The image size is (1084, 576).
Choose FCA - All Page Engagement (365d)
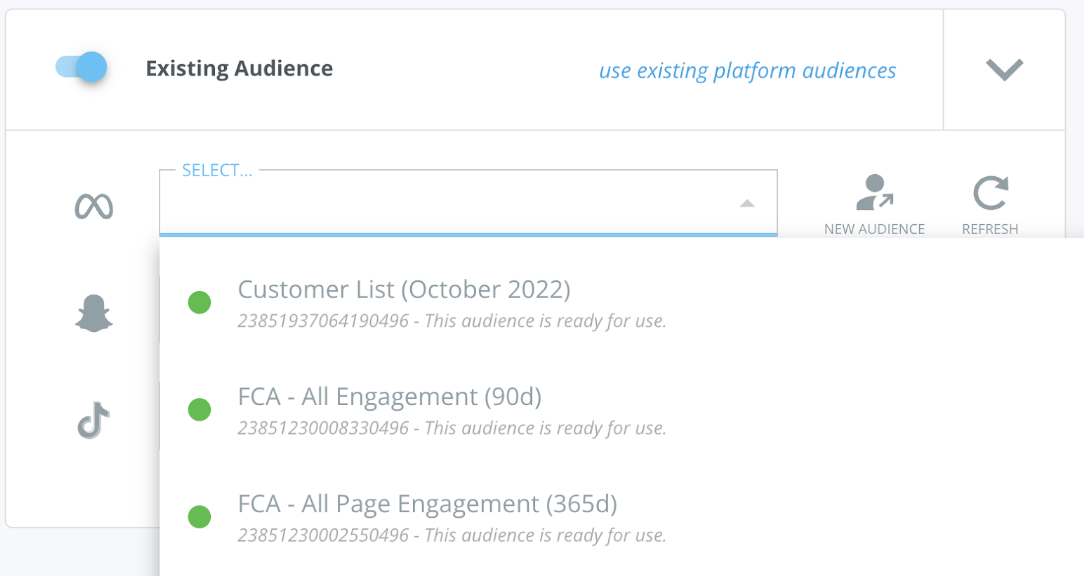(622, 517)
